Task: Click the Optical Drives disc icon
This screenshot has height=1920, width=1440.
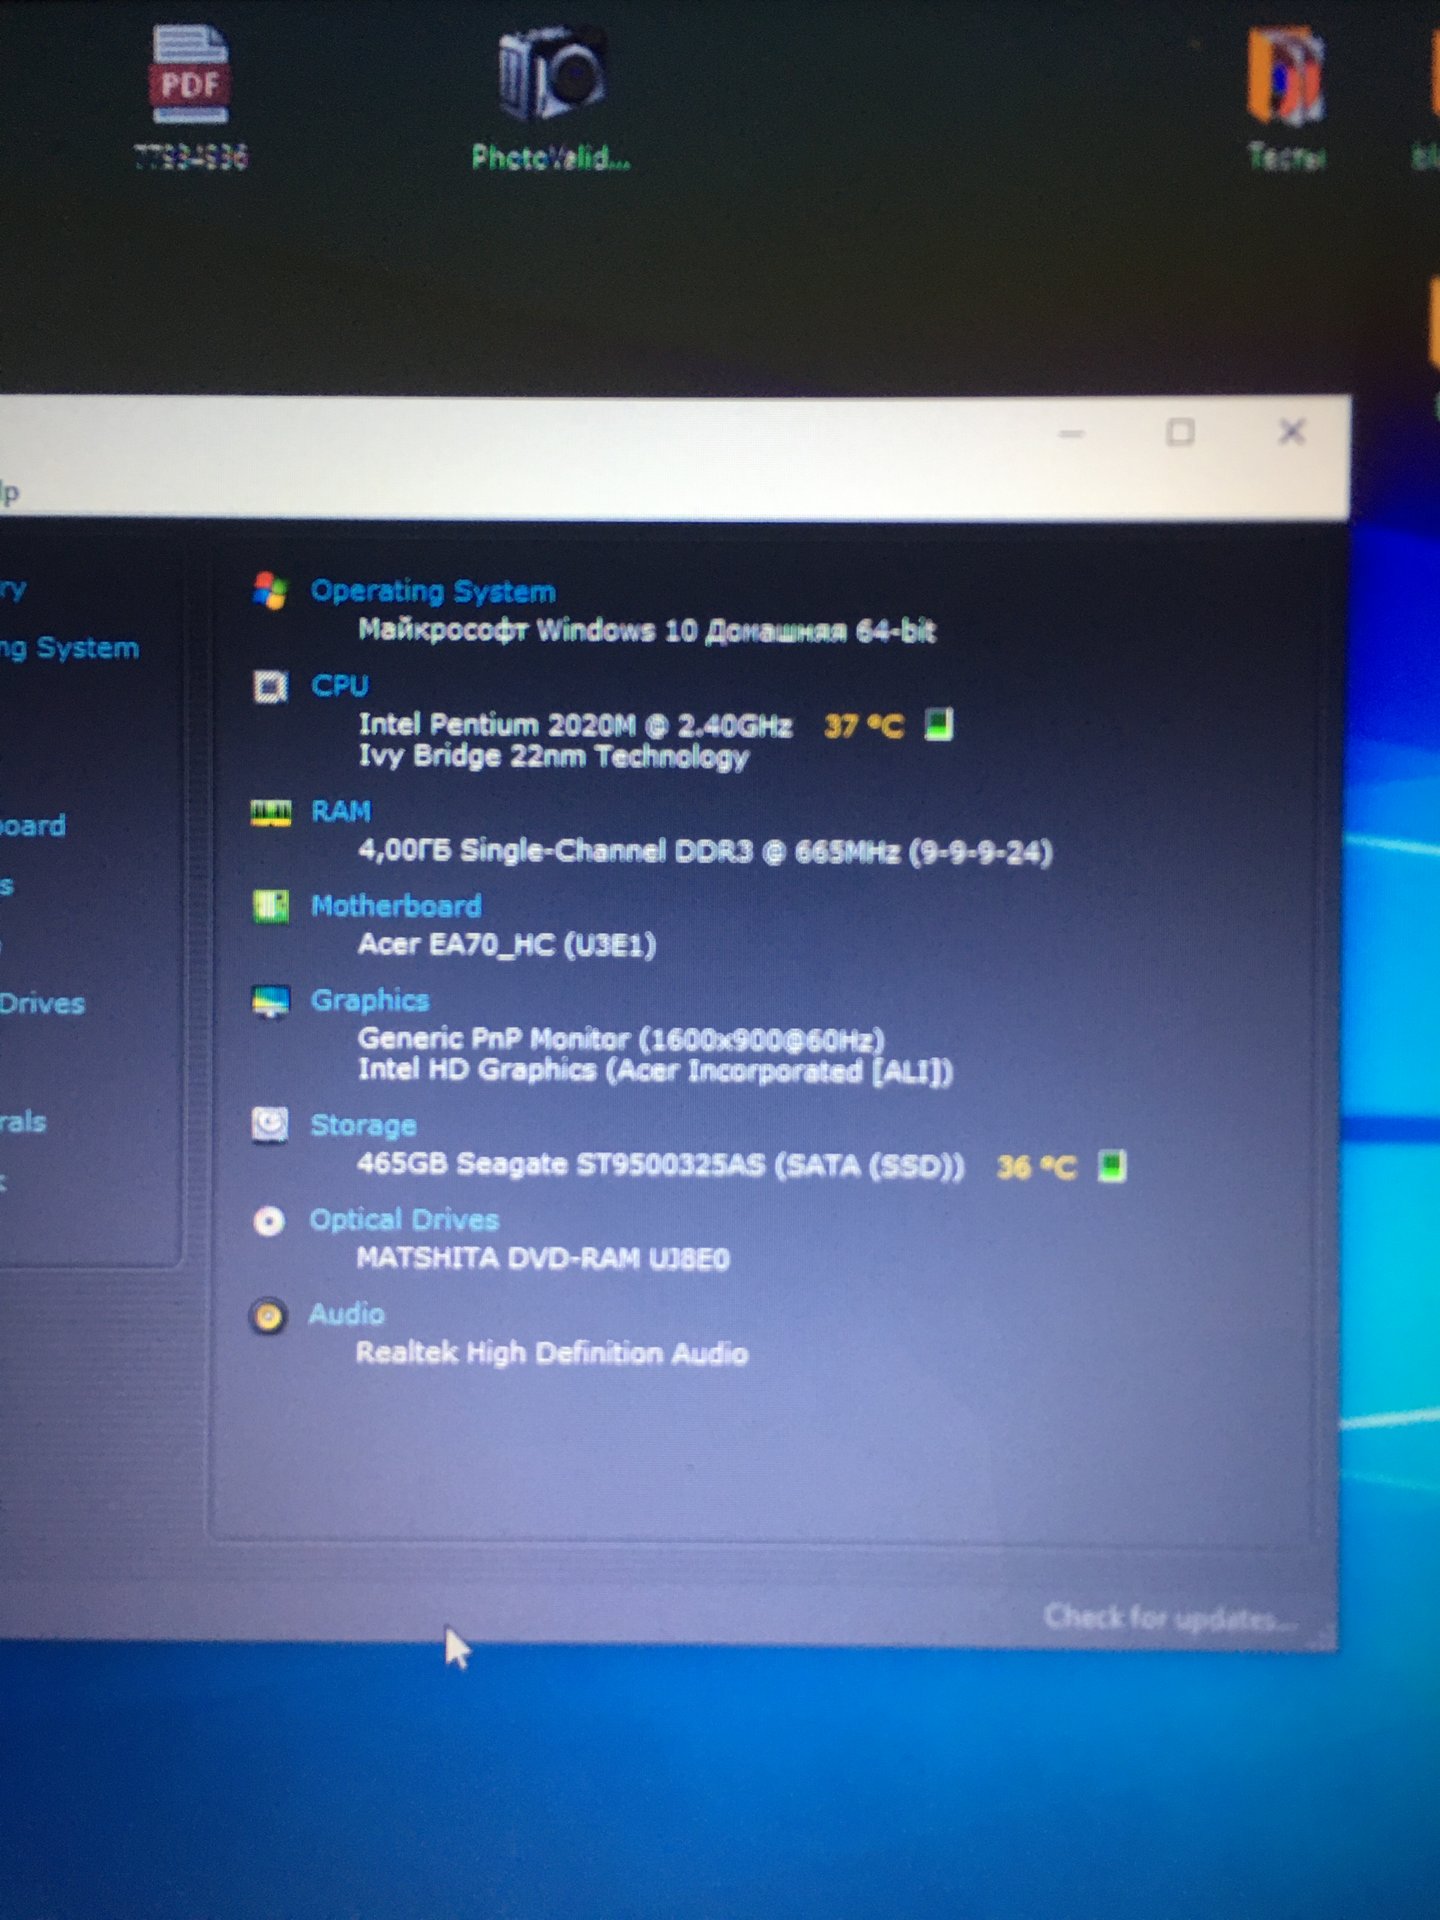Action: (269, 1221)
